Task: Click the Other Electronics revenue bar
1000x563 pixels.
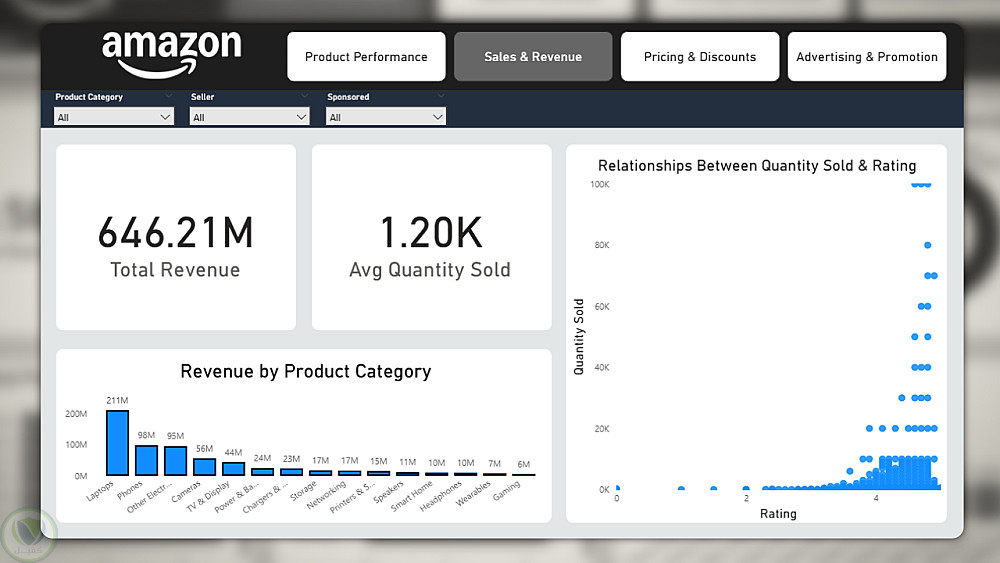Action: (176, 460)
